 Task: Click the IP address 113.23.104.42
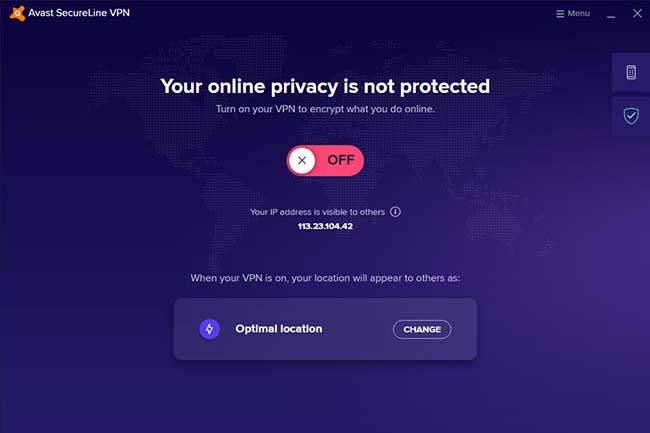pos(325,226)
